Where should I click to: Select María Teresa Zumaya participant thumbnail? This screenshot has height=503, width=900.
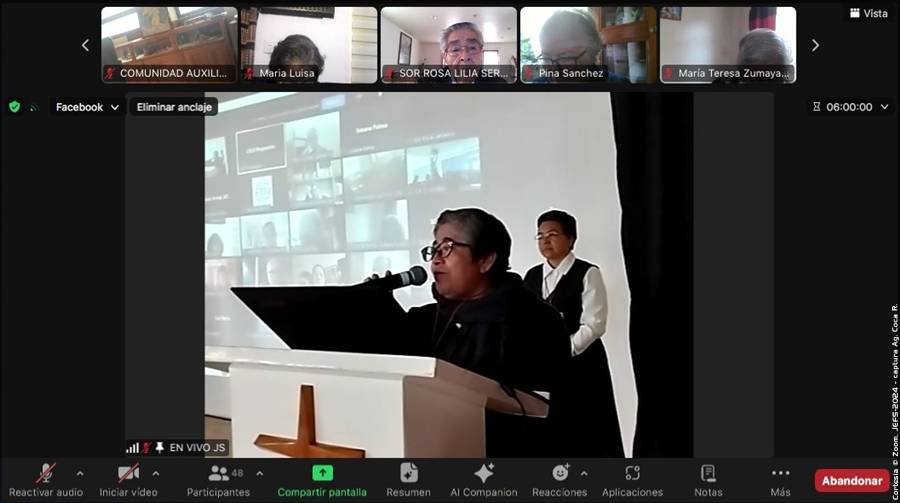728,45
